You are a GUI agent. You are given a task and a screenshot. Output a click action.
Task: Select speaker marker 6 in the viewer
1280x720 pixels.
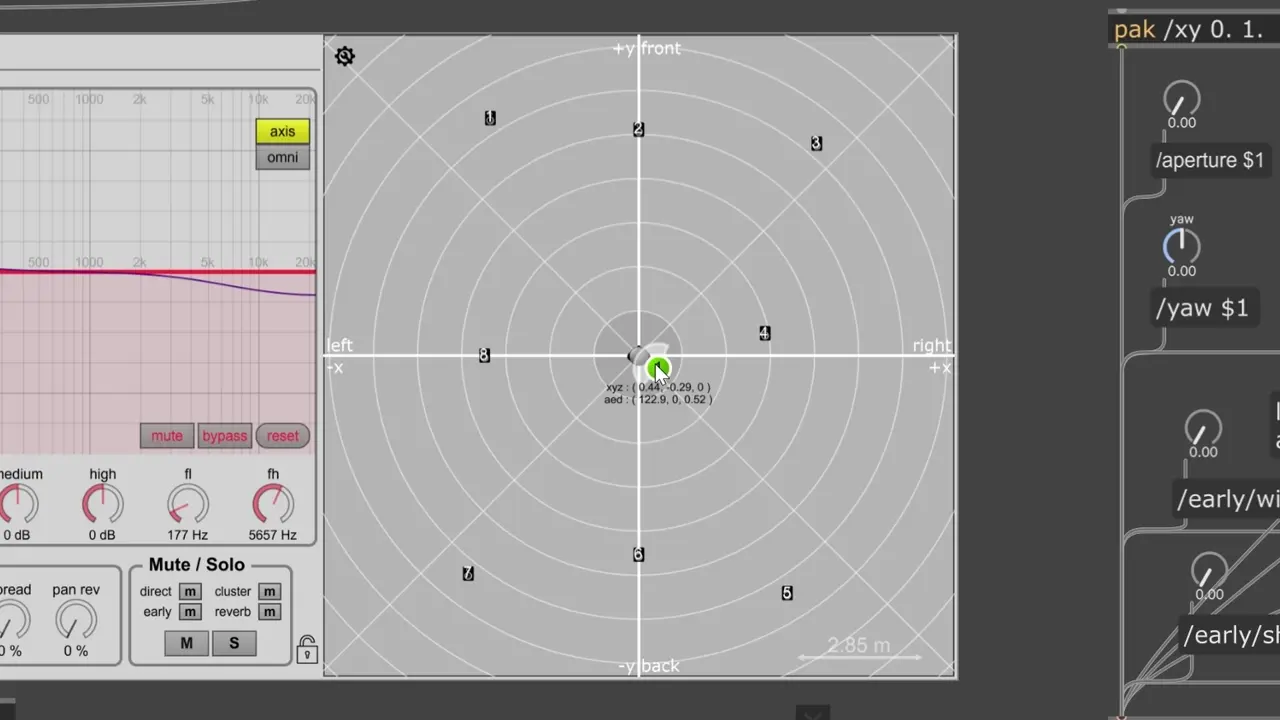[x=639, y=555]
